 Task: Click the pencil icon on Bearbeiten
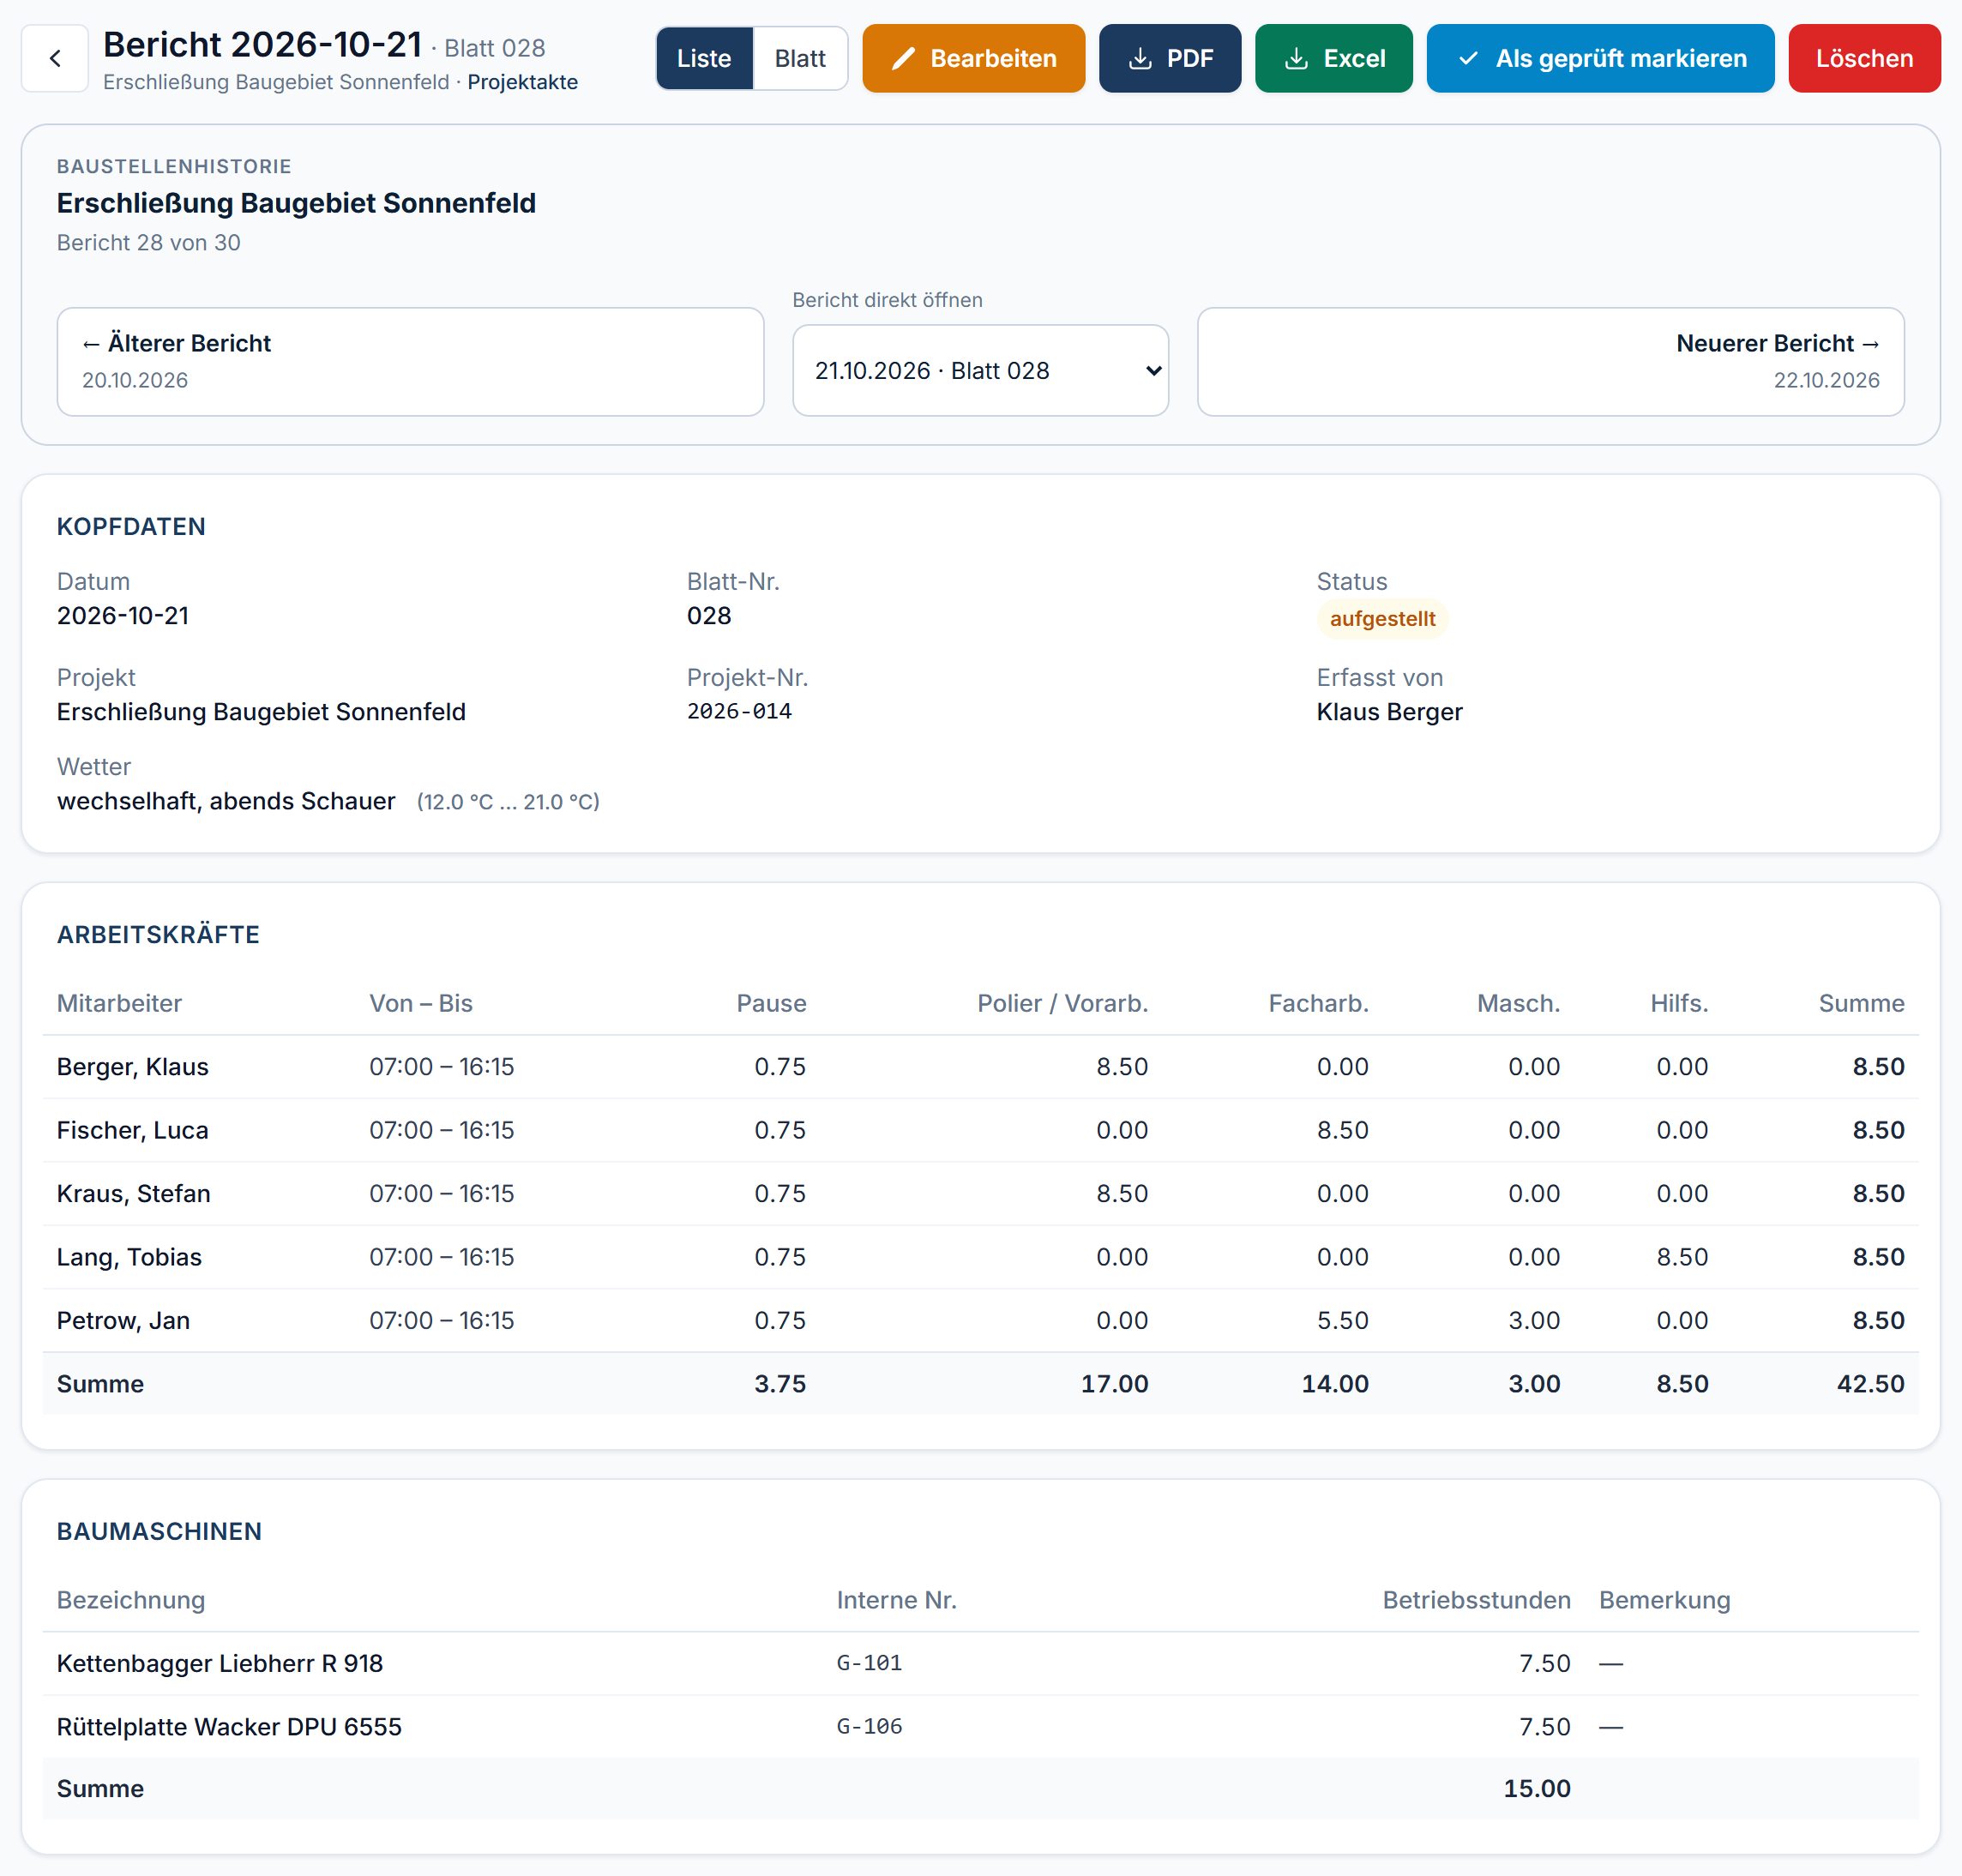tap(902, 59)
